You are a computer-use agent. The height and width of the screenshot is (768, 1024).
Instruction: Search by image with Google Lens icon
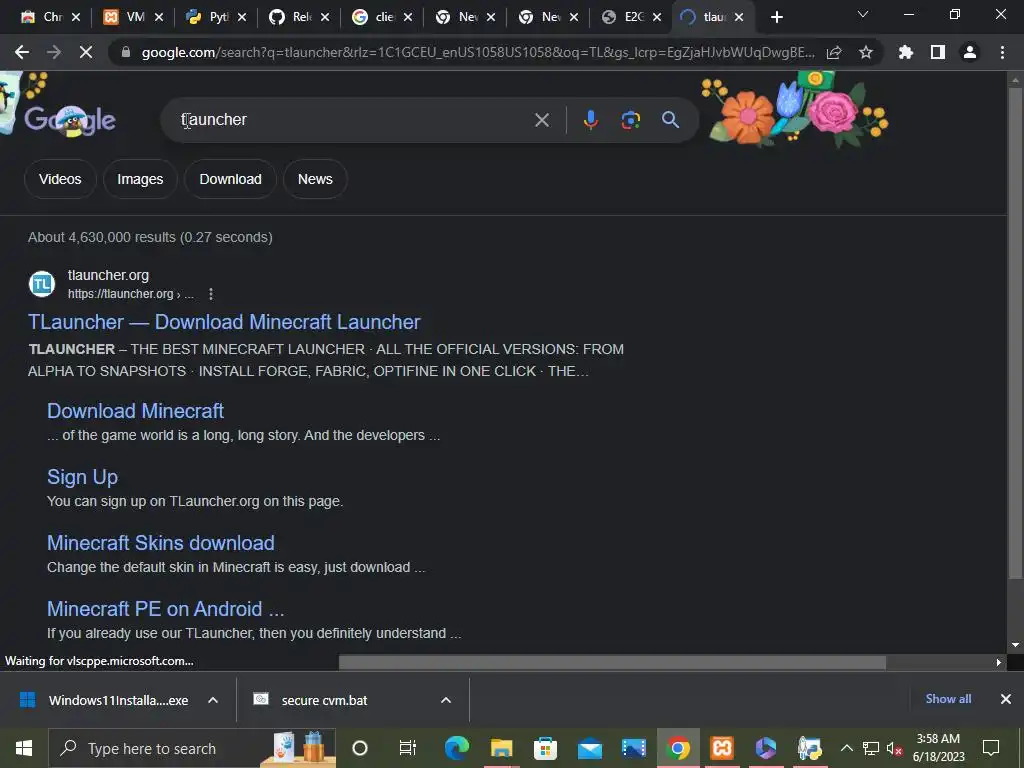coord(630,120)
